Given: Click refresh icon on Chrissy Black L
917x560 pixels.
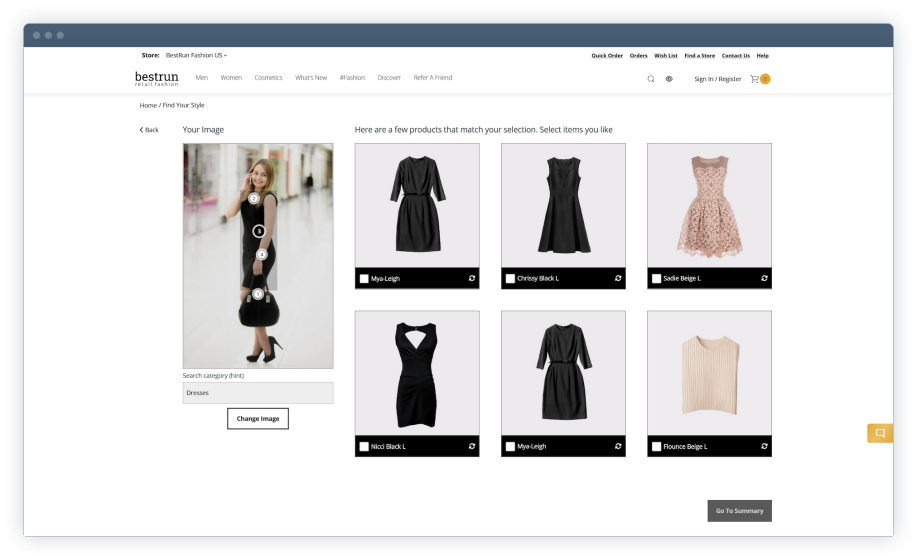Looking at the screenshot, I should [x=618, y=278].
